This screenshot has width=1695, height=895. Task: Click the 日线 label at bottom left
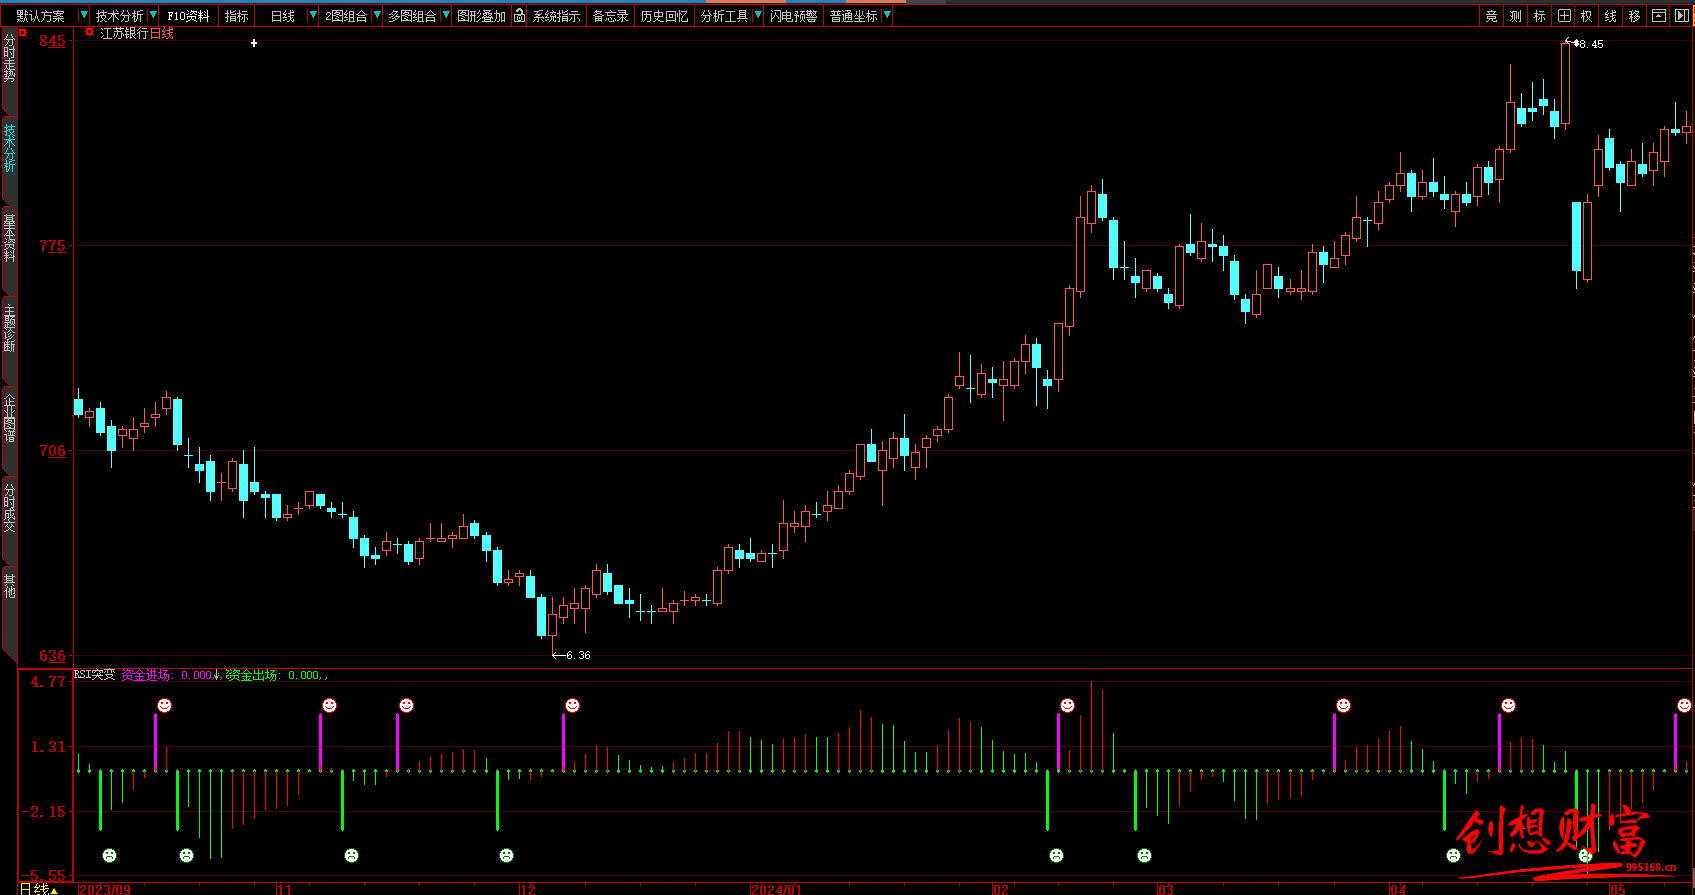(x=34, y=889)
